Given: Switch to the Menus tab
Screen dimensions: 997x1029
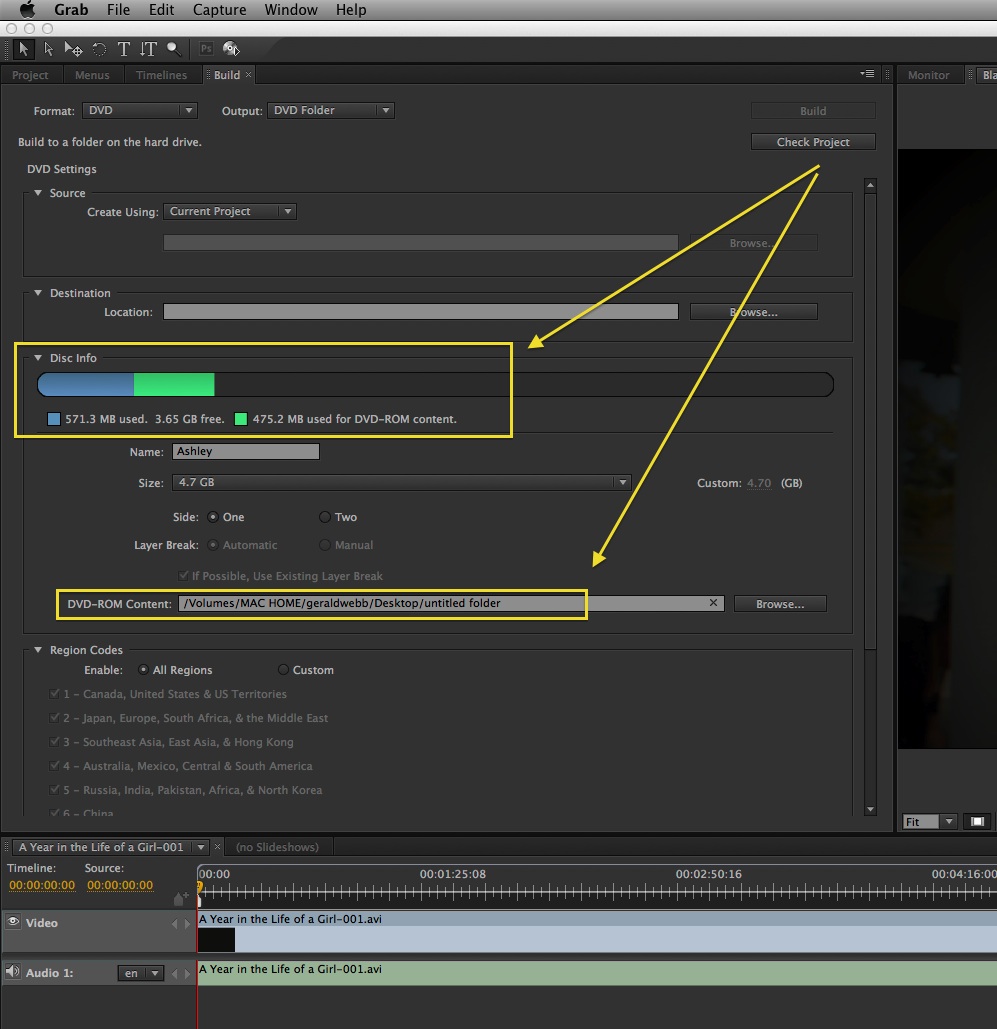Looking at the screenshot, I should point(92,75).
